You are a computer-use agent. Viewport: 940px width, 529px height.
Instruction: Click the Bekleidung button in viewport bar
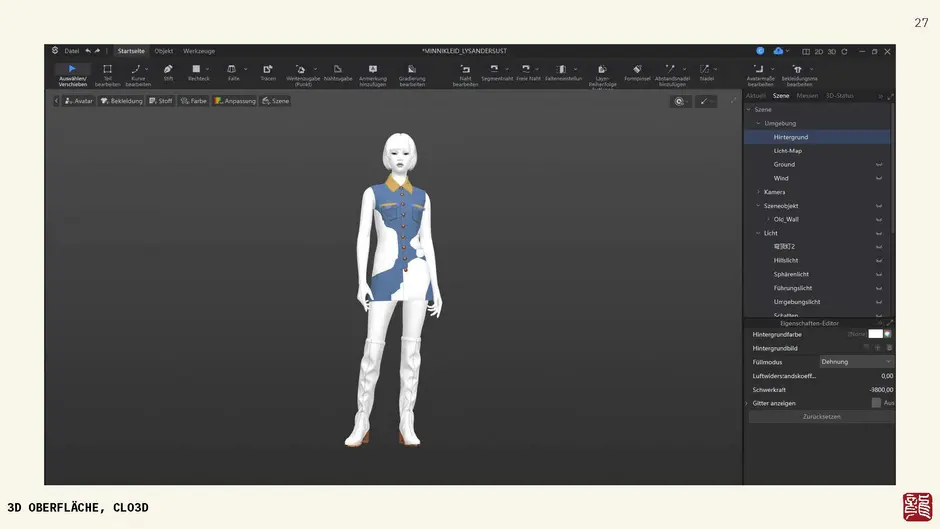pos(121,101)
